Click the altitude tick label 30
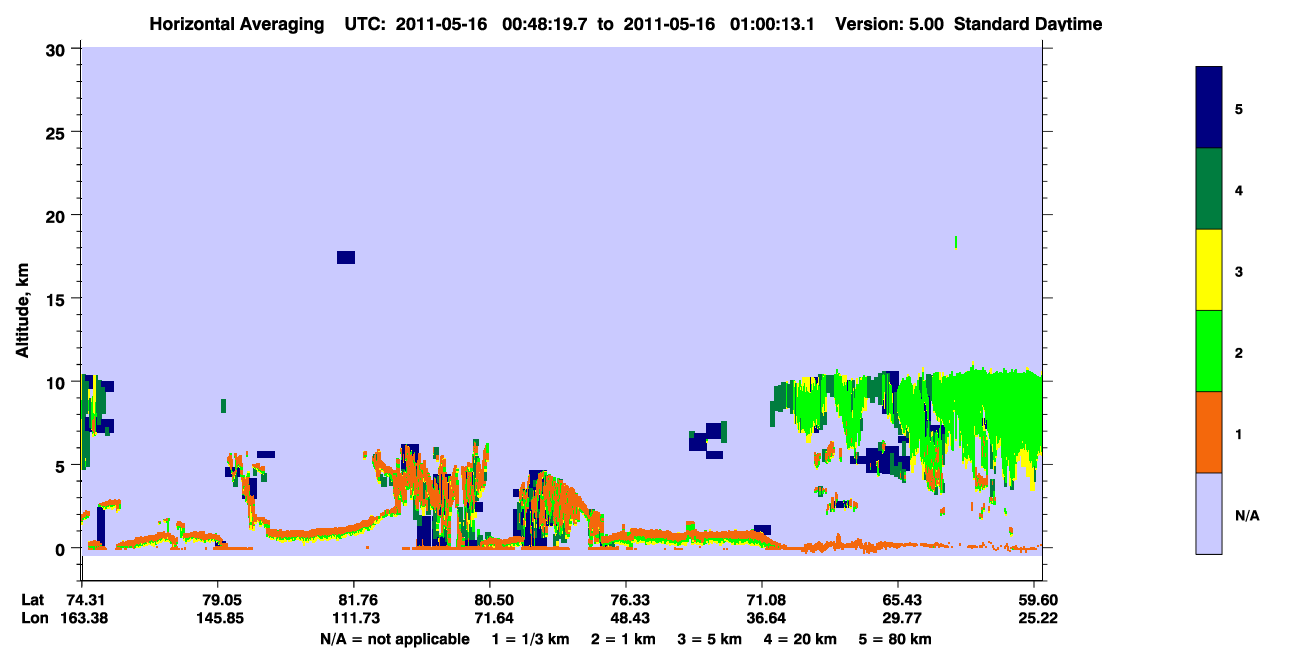1300x667 pixels. coord(58,50)
